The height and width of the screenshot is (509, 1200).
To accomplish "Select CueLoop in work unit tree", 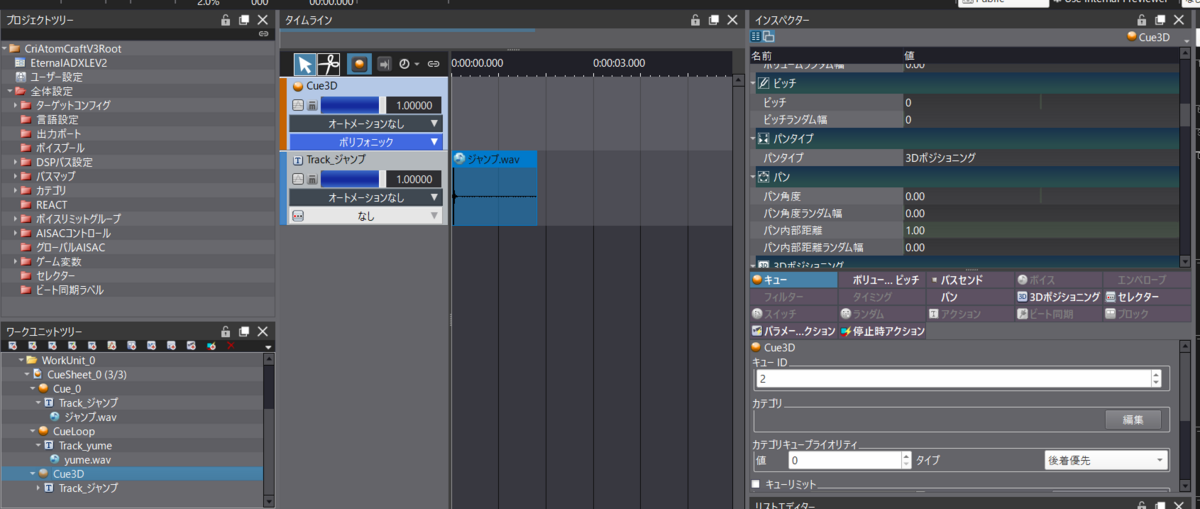I will click(73, 431).
